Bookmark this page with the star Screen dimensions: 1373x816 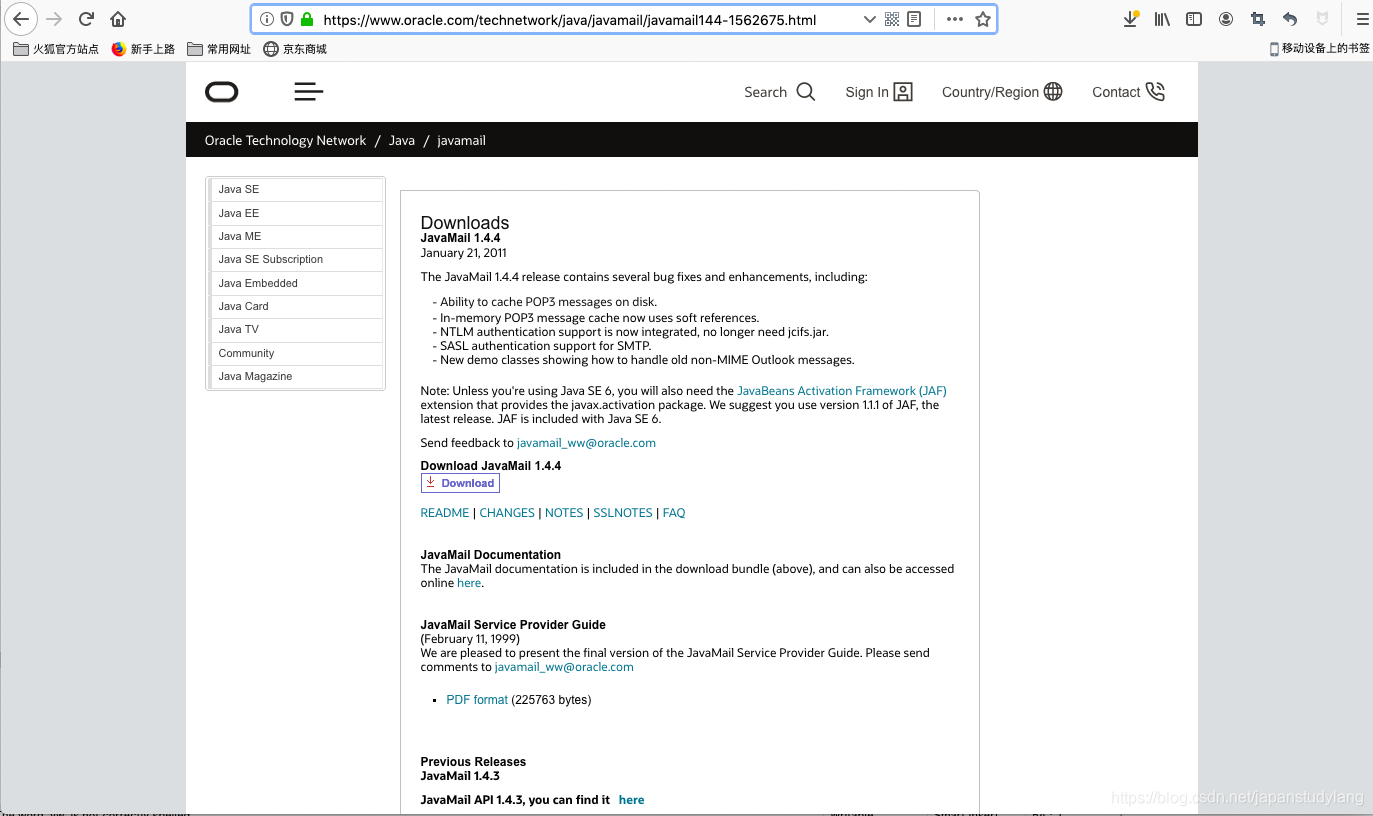point(983,19)
